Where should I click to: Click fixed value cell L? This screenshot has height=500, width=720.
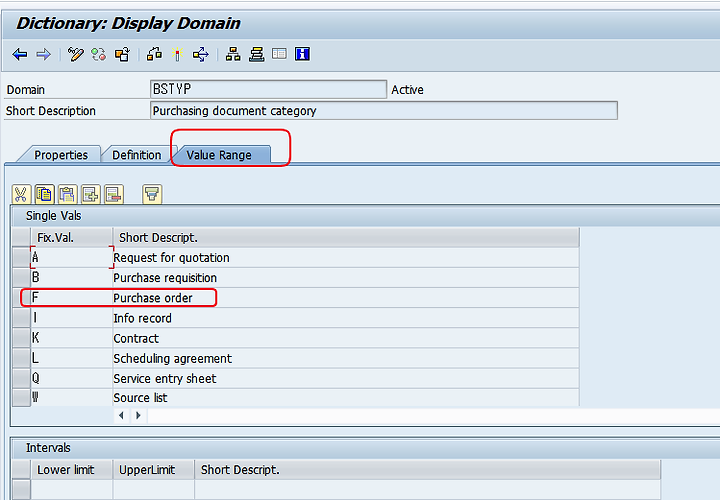pos(72,358)
